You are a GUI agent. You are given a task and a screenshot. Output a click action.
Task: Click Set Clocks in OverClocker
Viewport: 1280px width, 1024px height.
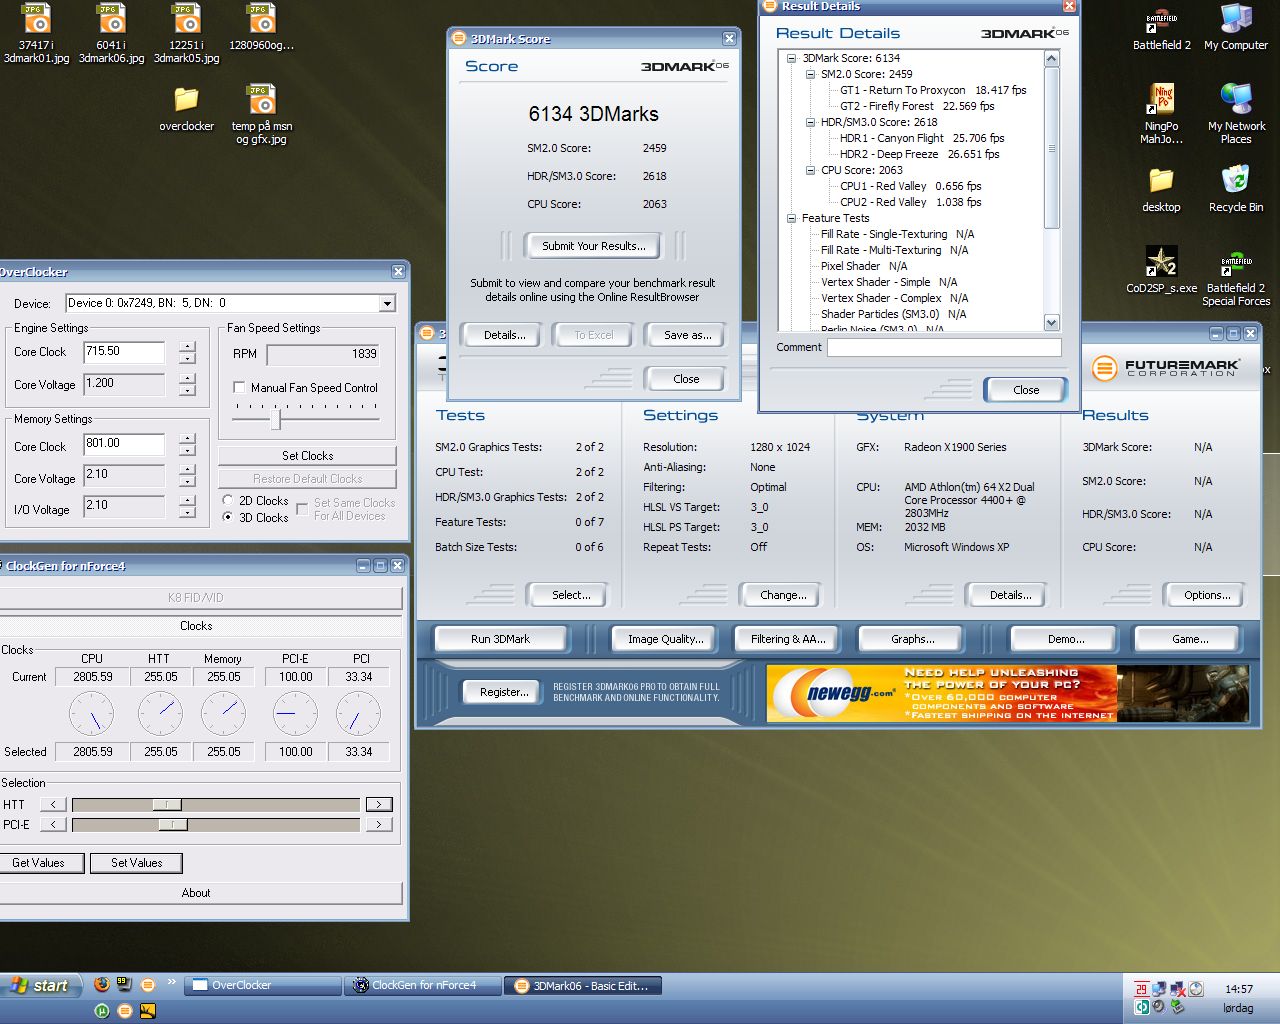click(x=307, y=455)
